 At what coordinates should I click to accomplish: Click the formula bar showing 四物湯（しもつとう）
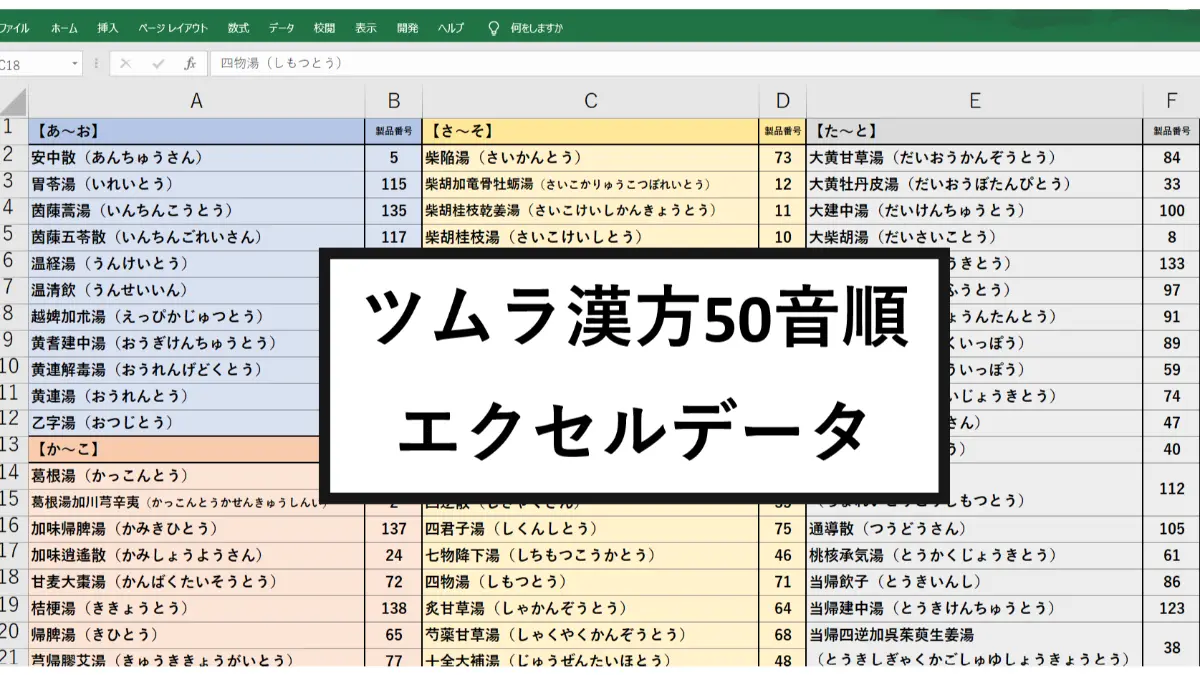click(x=704, y=64)
